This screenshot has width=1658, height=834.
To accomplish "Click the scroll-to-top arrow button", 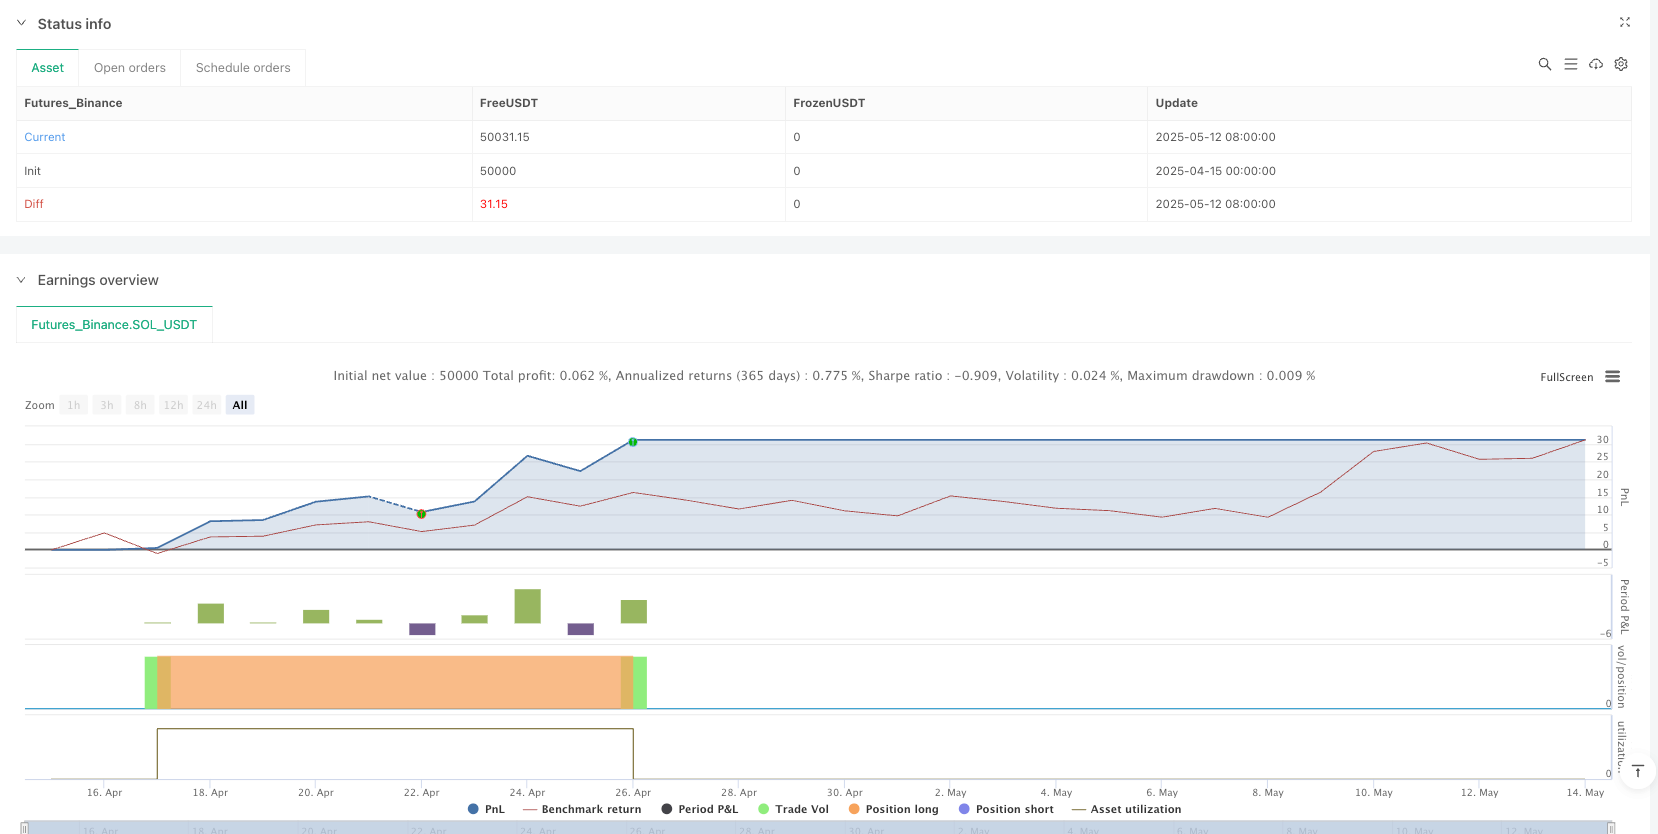I will (1637, 771).
